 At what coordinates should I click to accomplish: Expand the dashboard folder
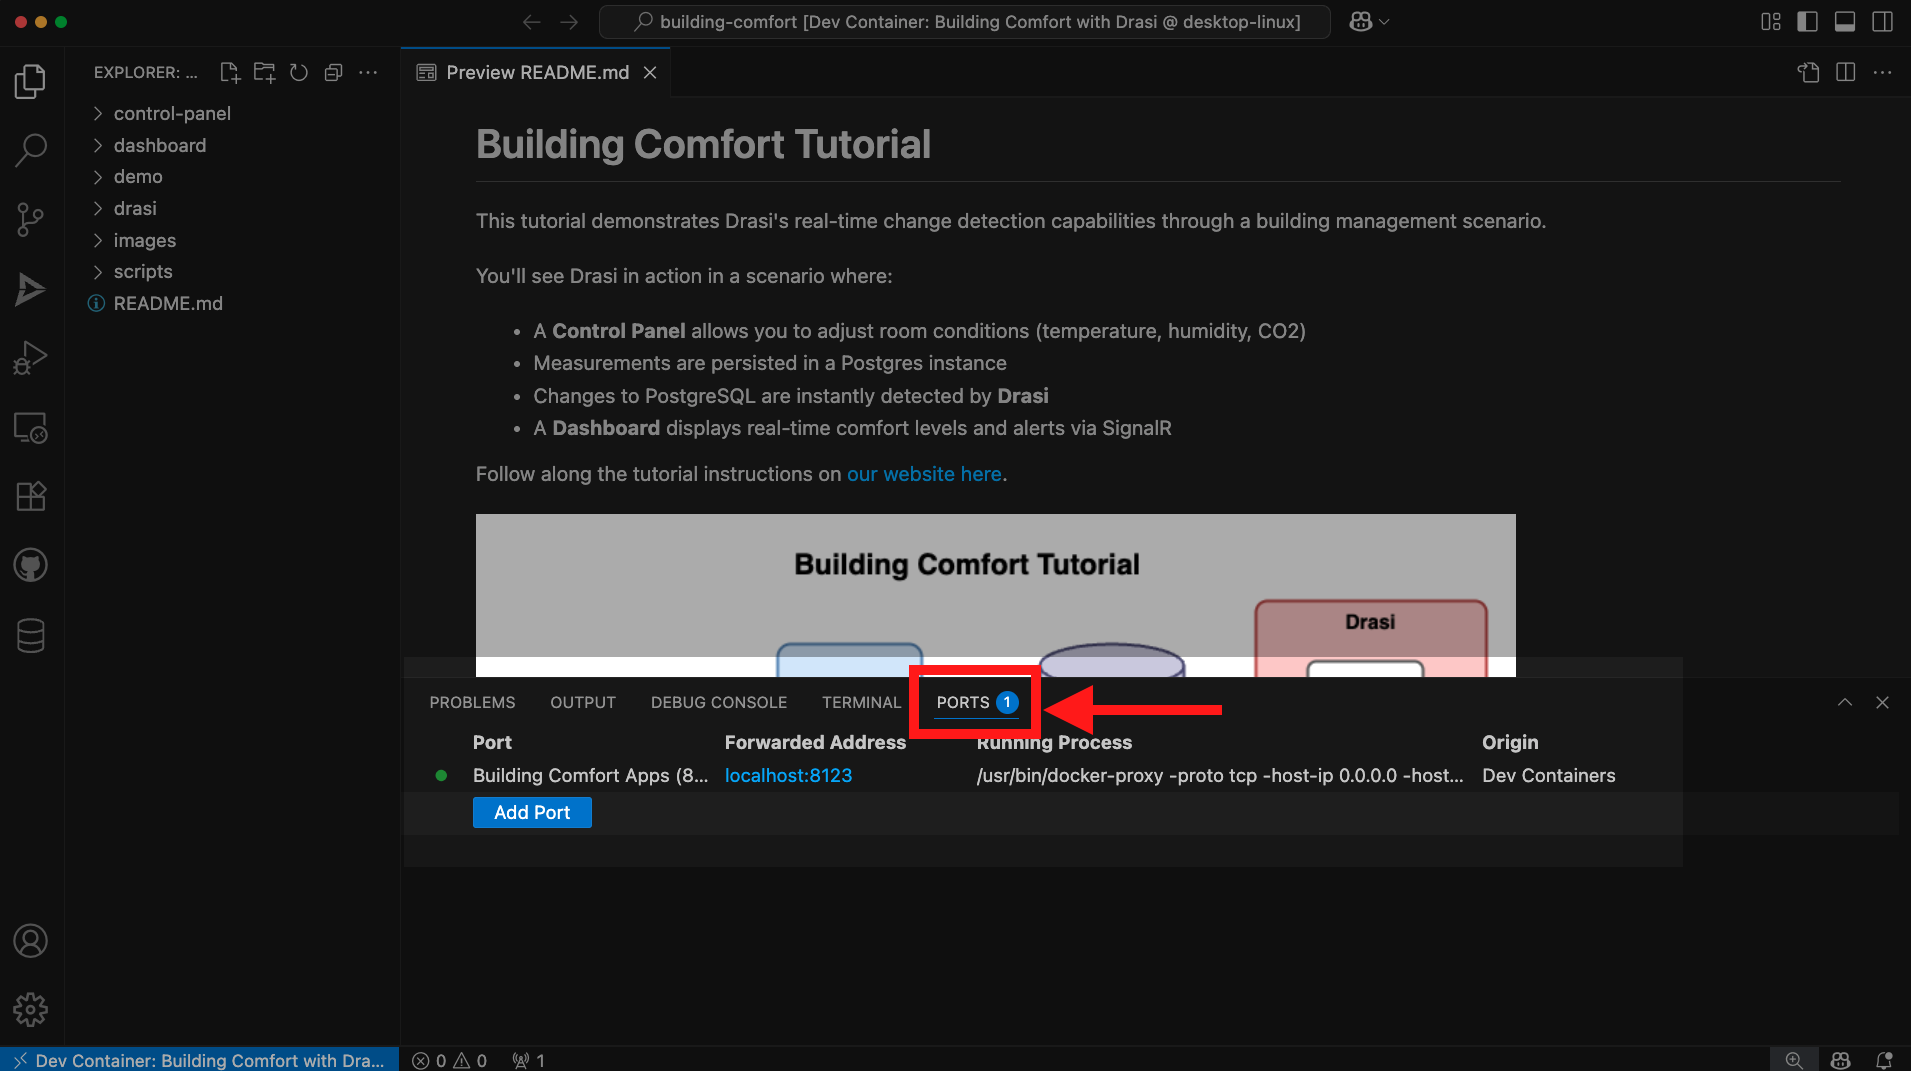pos(159,145)
